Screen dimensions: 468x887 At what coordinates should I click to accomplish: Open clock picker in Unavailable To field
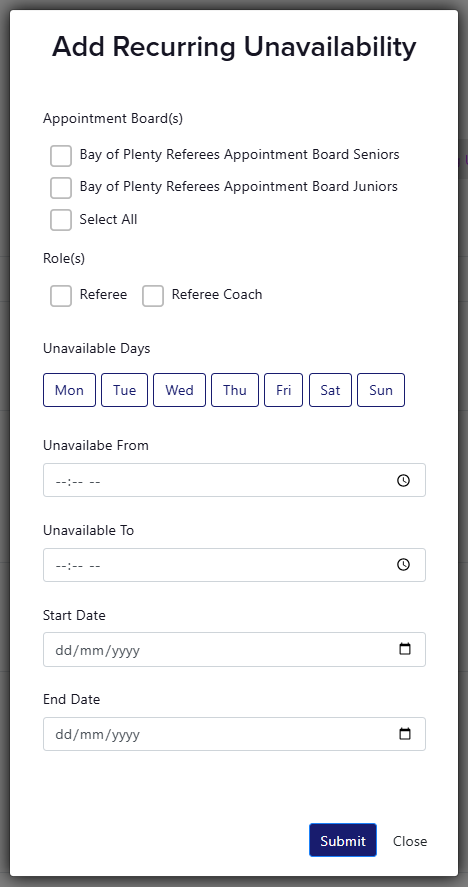(x=403, y=565)
